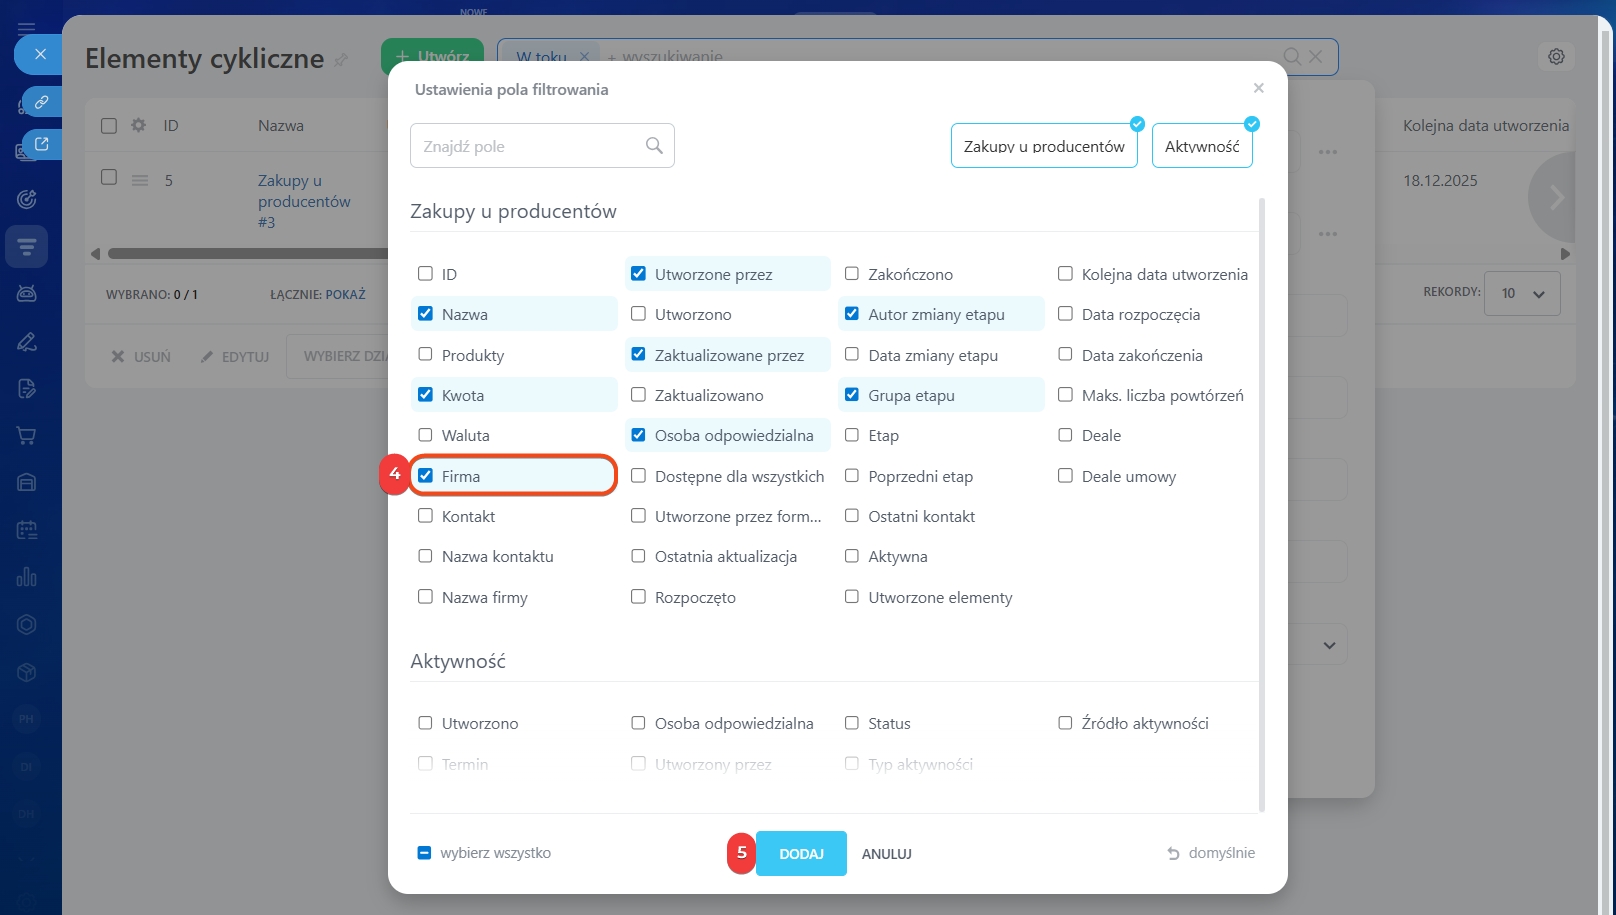Click the USUŃ action
The width and height of the screenshot is (1616, 915).
[141, 357]
